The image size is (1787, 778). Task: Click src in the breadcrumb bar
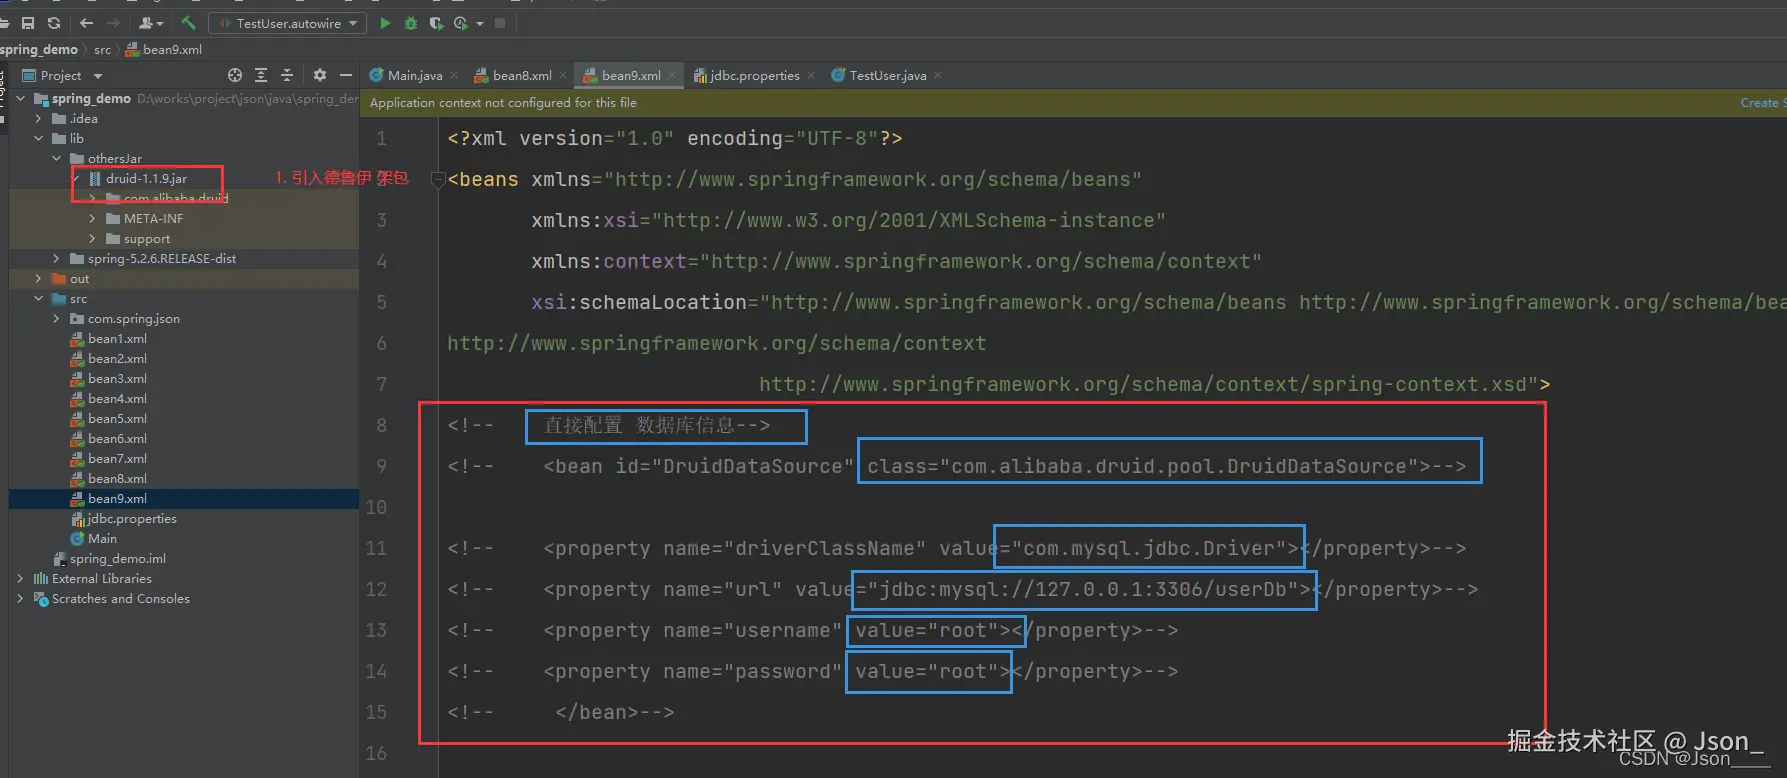(102, 49)
